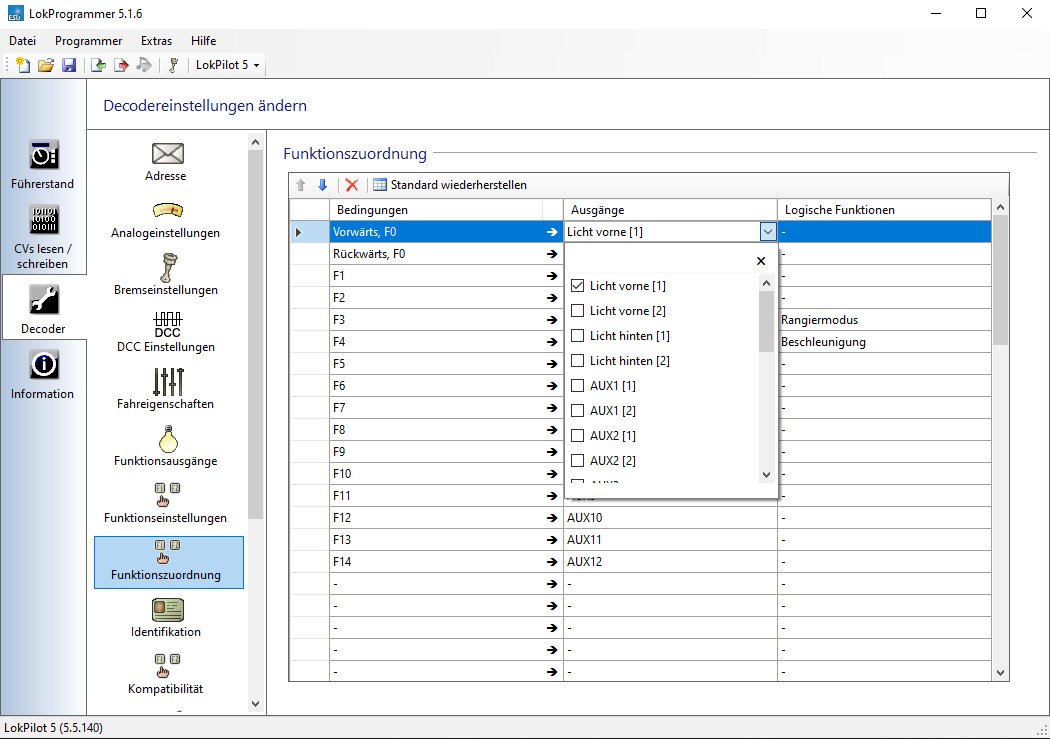Move mapping row down with blue arrow

click(323, 185)
